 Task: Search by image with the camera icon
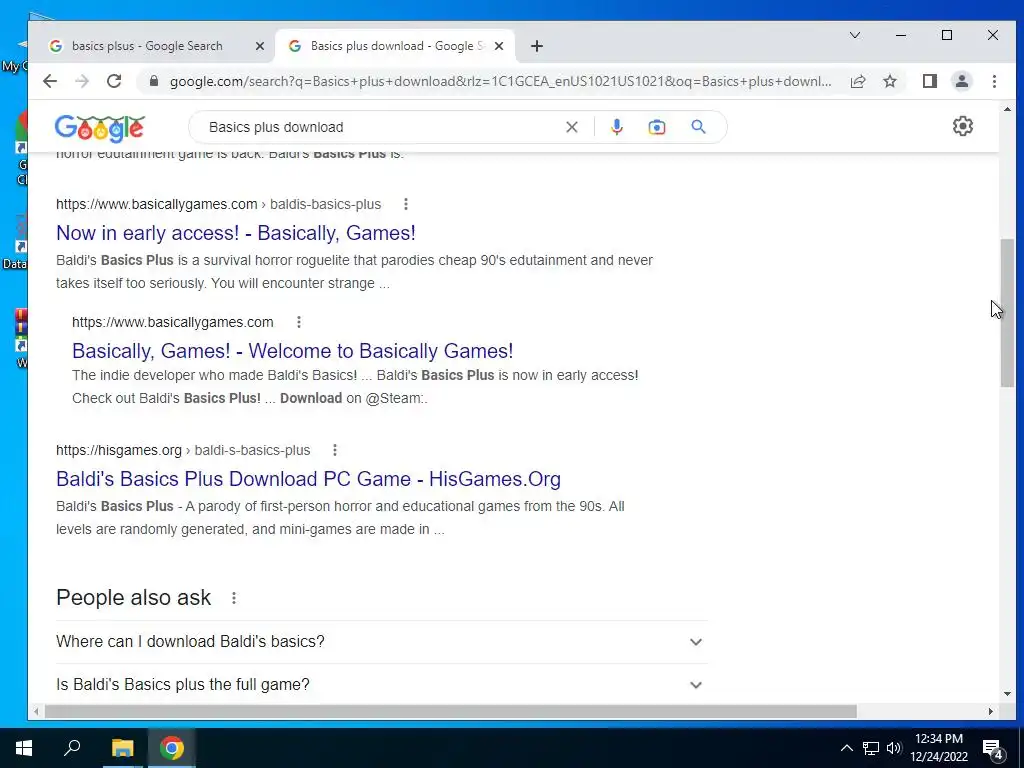tap(657, 127)
